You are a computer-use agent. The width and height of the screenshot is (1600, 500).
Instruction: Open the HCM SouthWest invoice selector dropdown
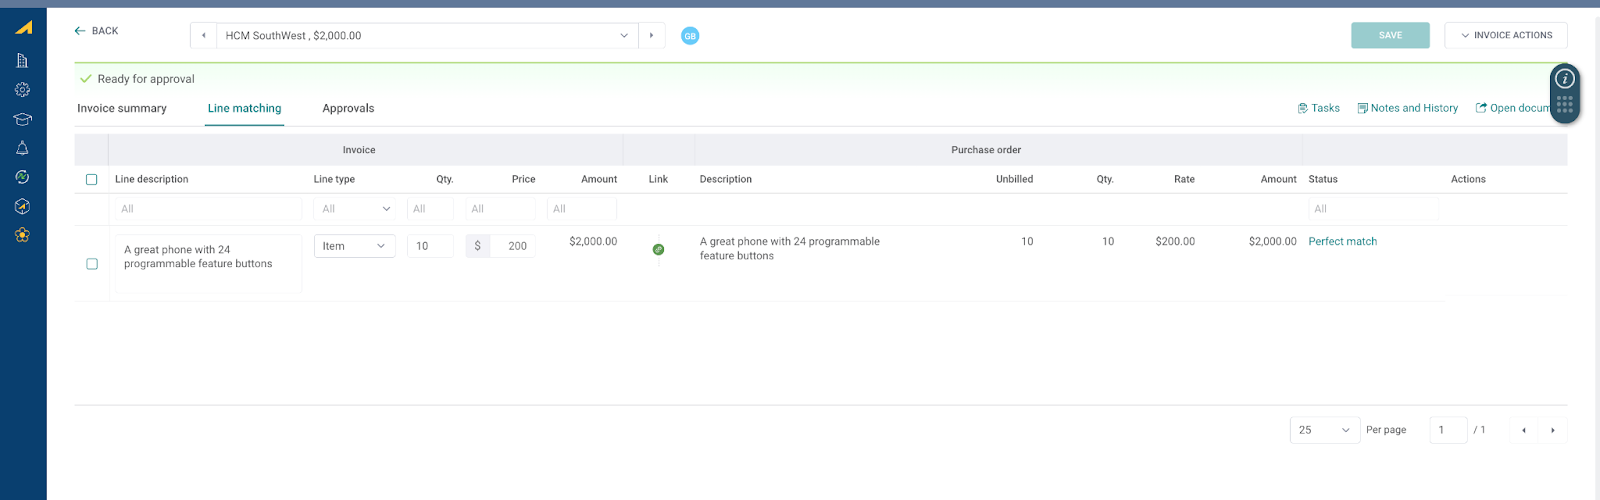point(427,36)
